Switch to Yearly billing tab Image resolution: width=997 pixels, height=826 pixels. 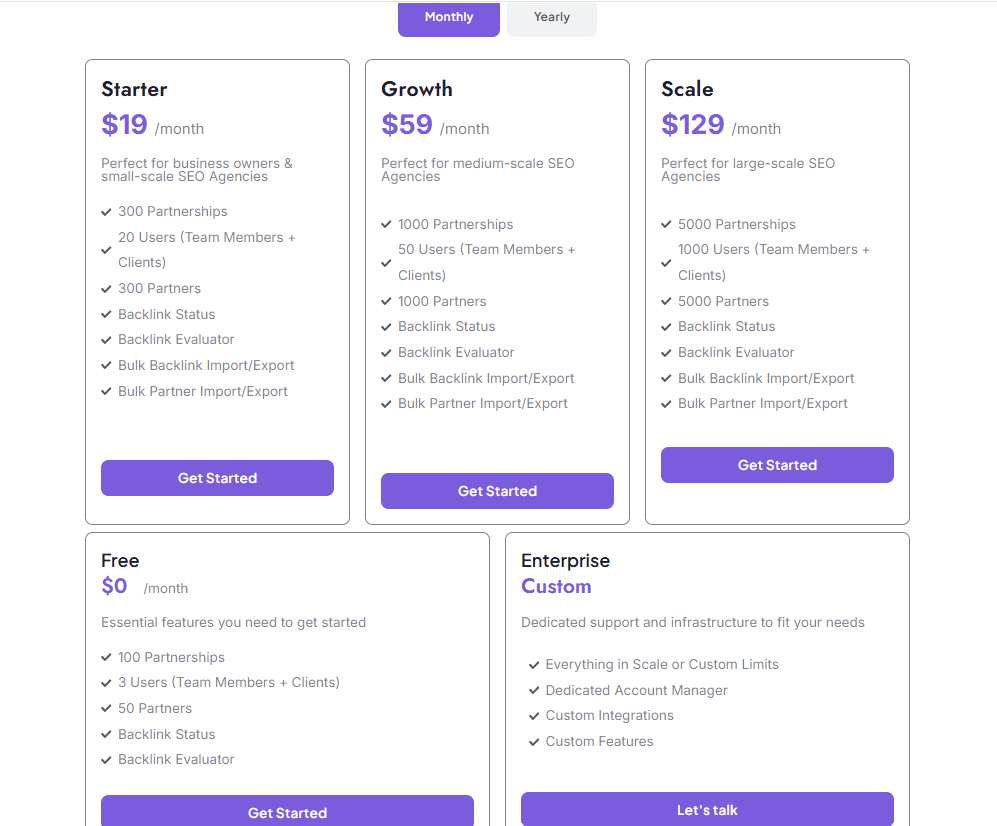tap(551, 18)
